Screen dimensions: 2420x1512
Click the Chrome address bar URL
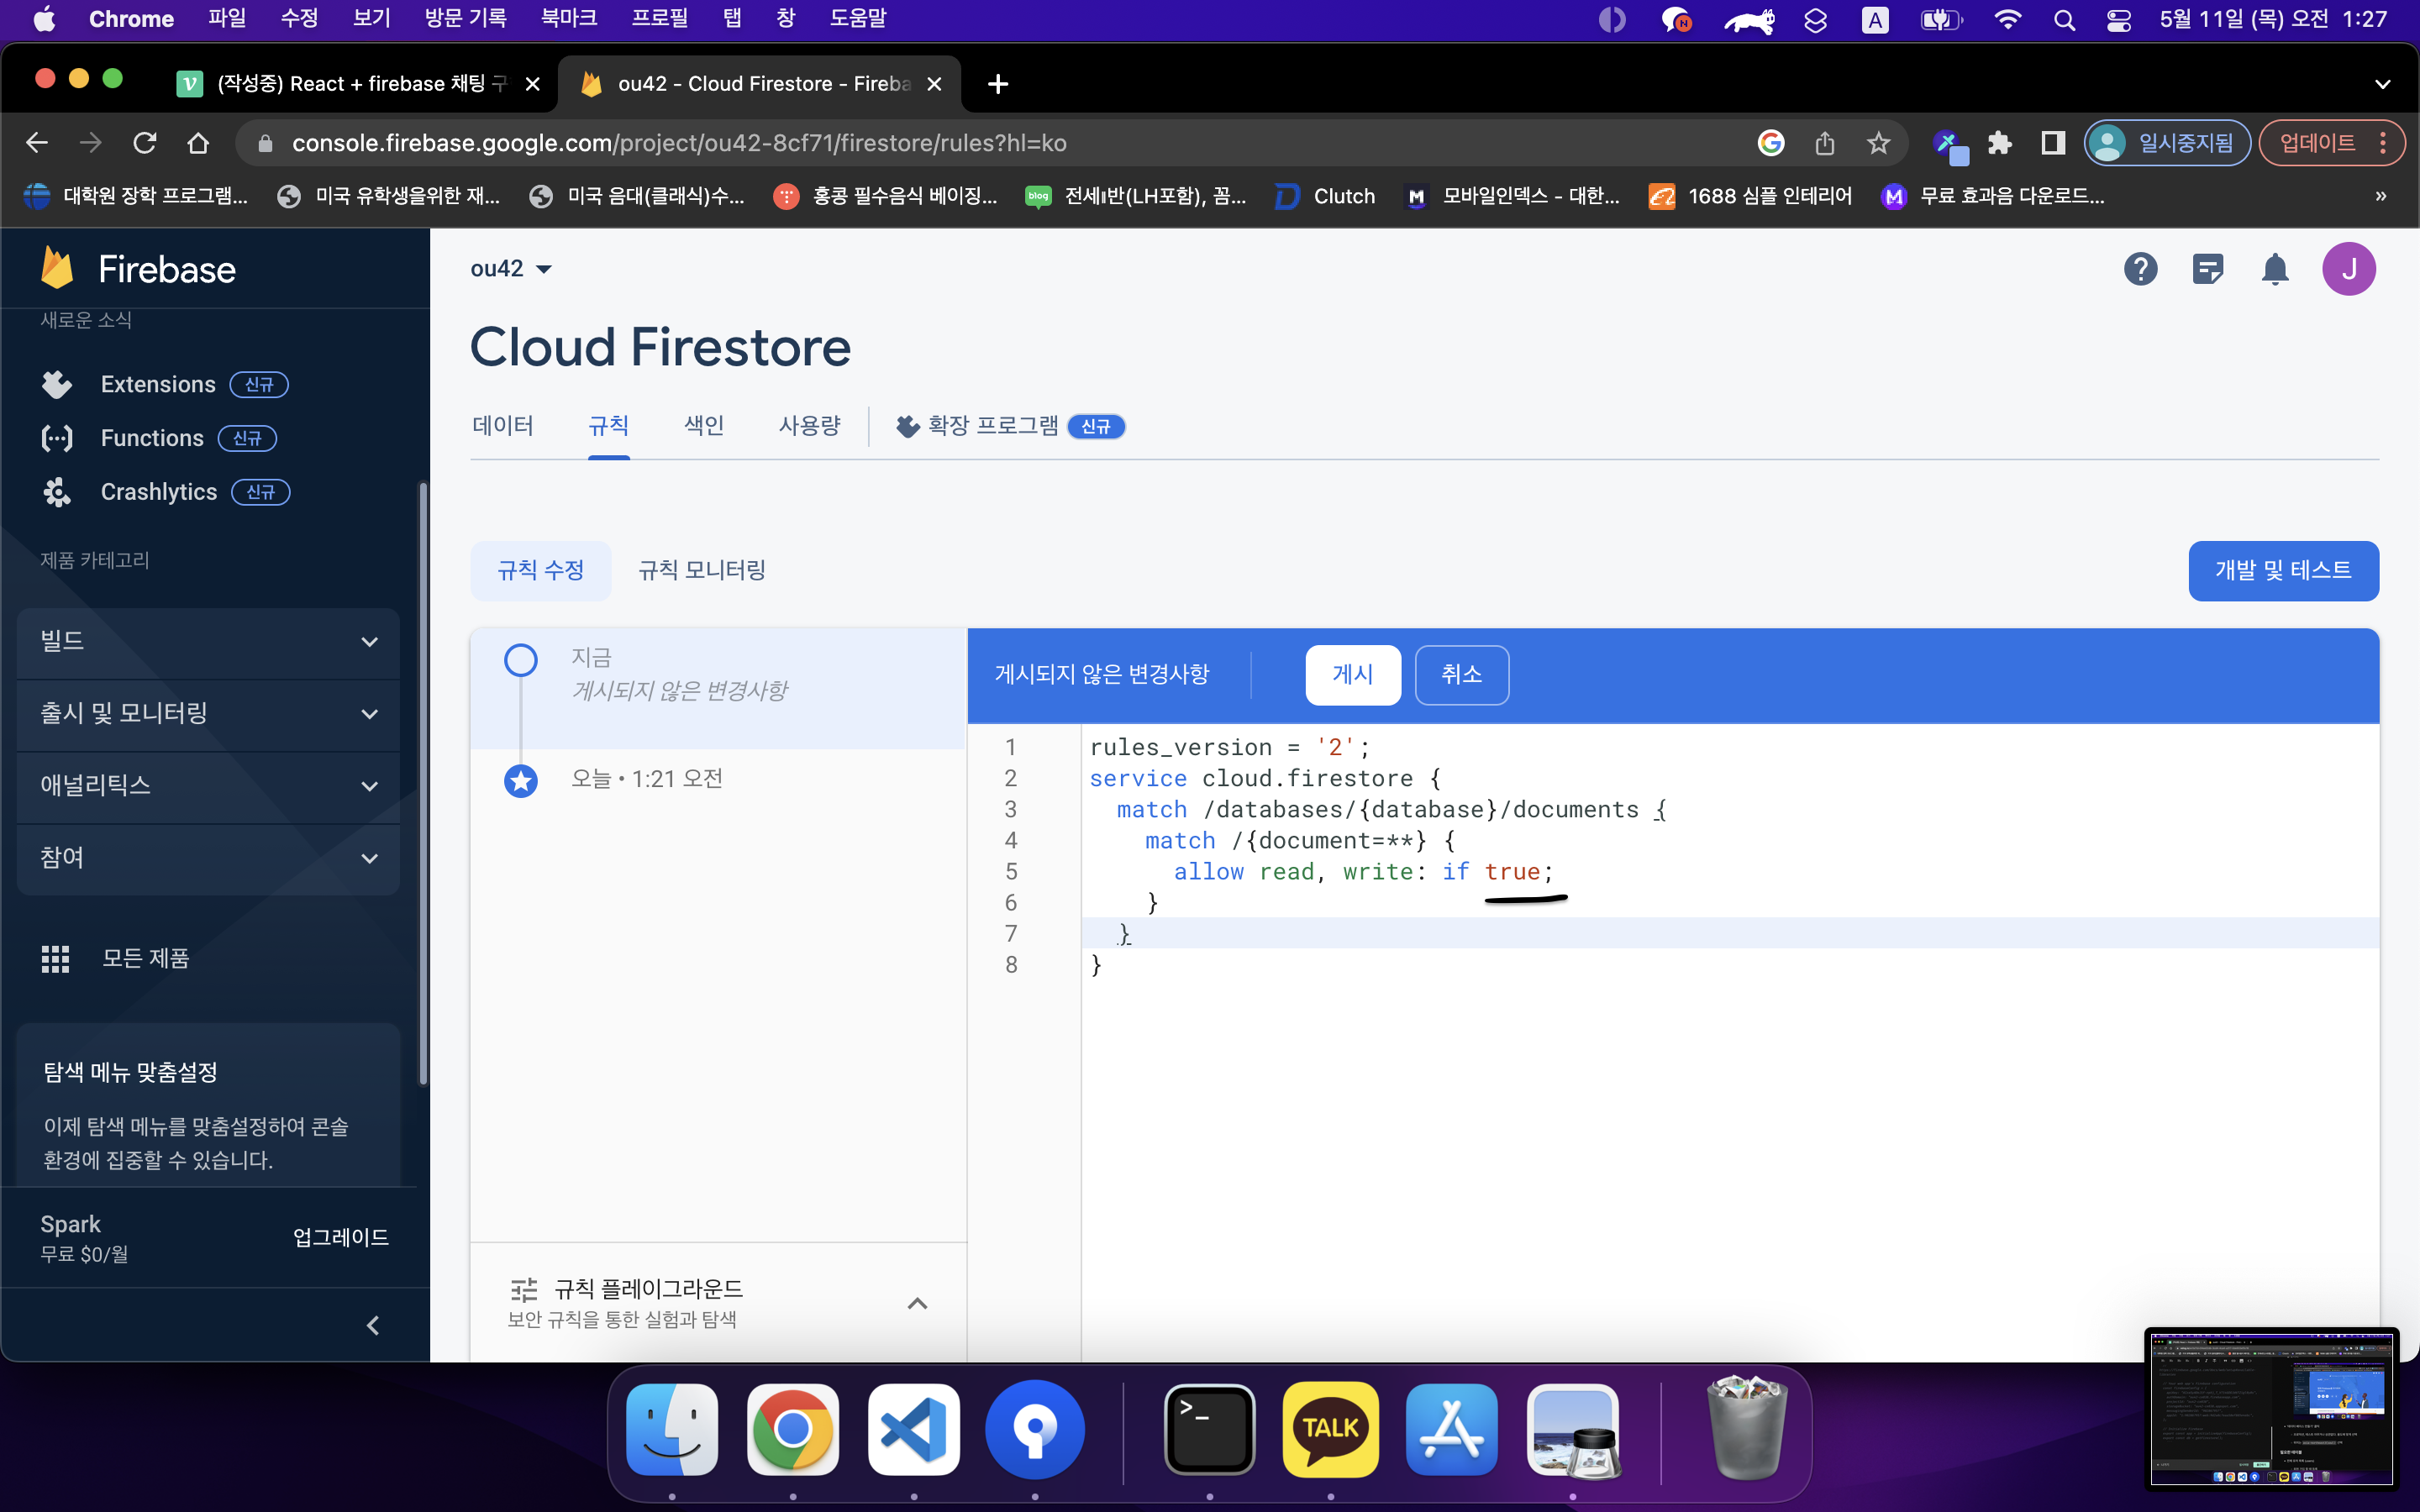pos(679,143)
